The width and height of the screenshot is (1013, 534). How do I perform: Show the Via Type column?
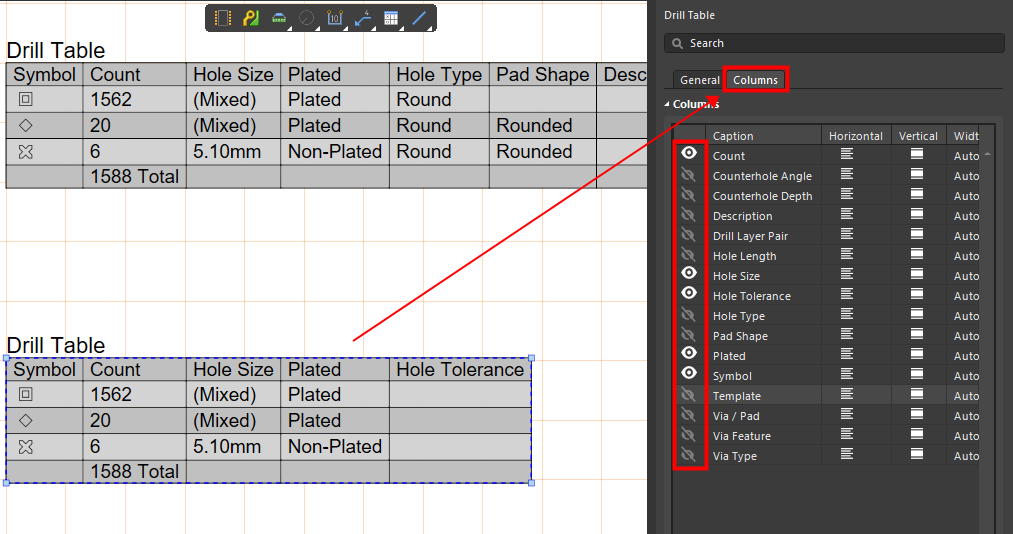[688, 455]
